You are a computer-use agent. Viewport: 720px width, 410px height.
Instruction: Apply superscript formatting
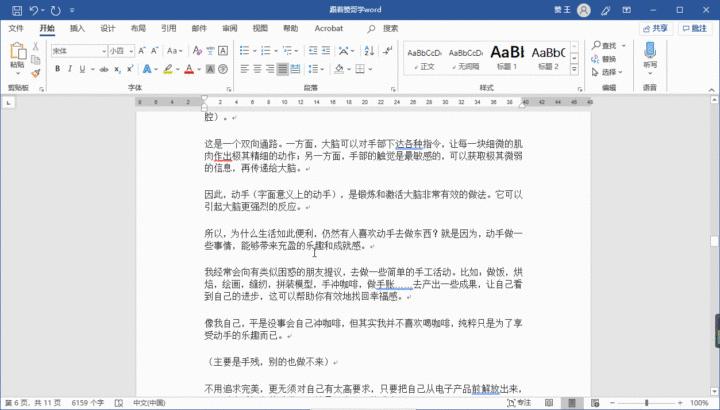[x=130, y=69]
